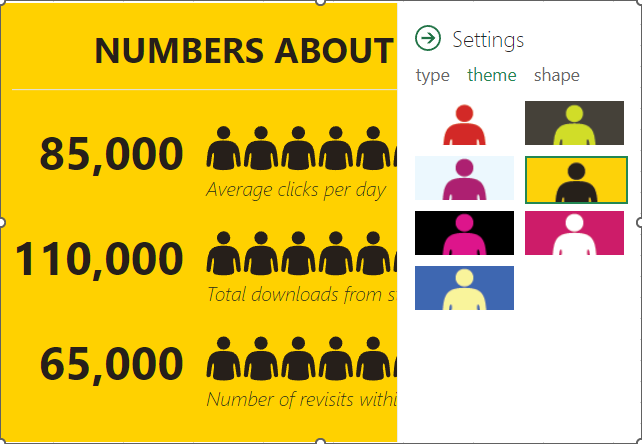
Task: Apply the black theme with magenta person
Action: coord(464,233)
